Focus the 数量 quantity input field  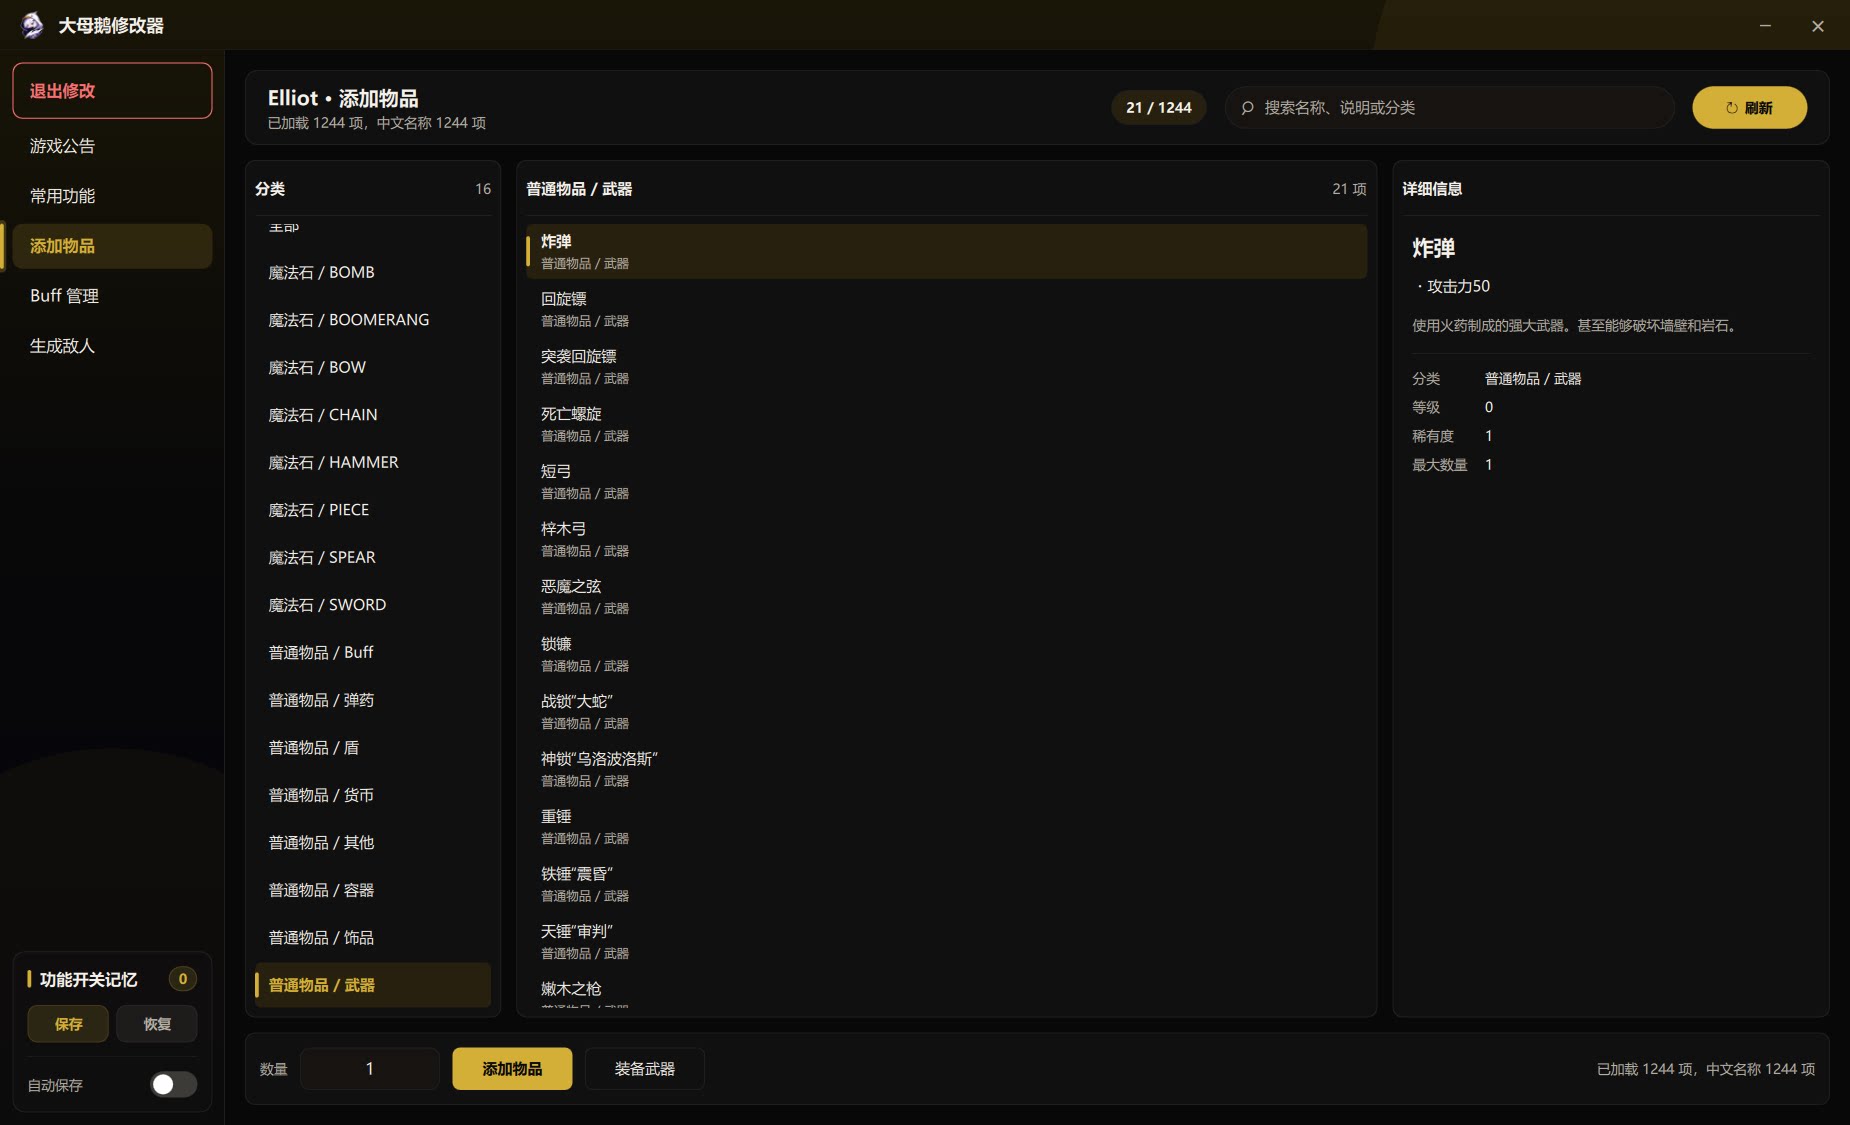point(369,1069)
